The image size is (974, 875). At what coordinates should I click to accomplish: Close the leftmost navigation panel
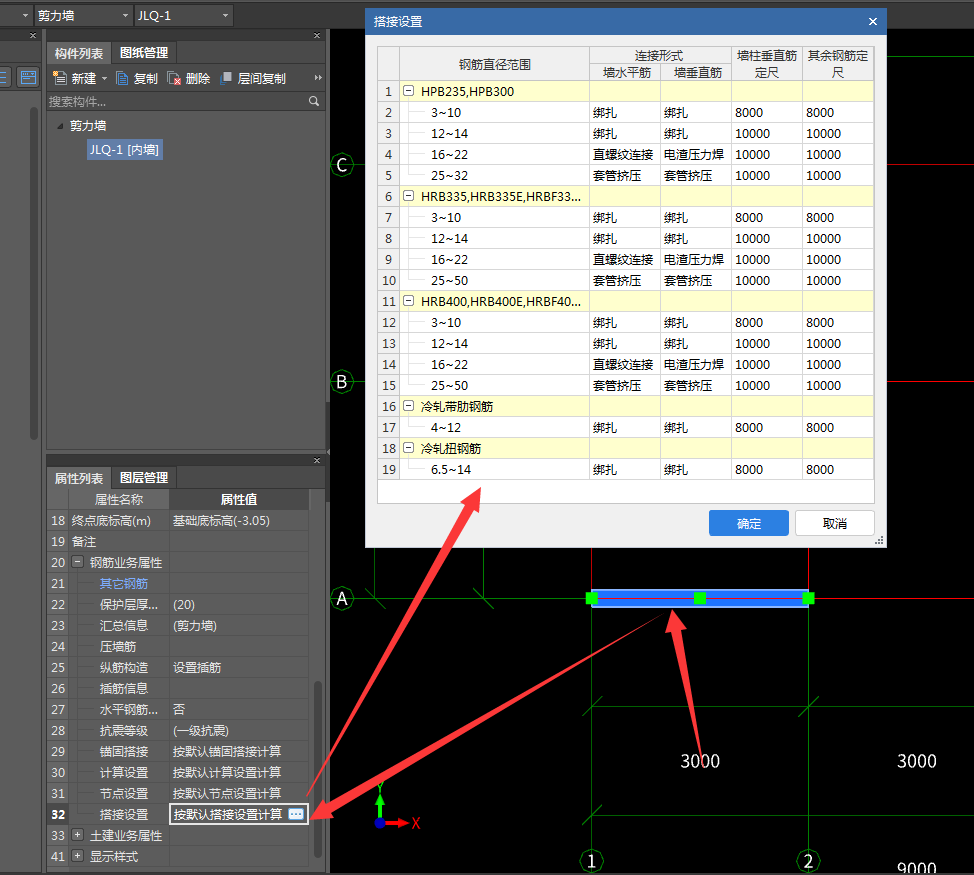(x=33, y=35)
